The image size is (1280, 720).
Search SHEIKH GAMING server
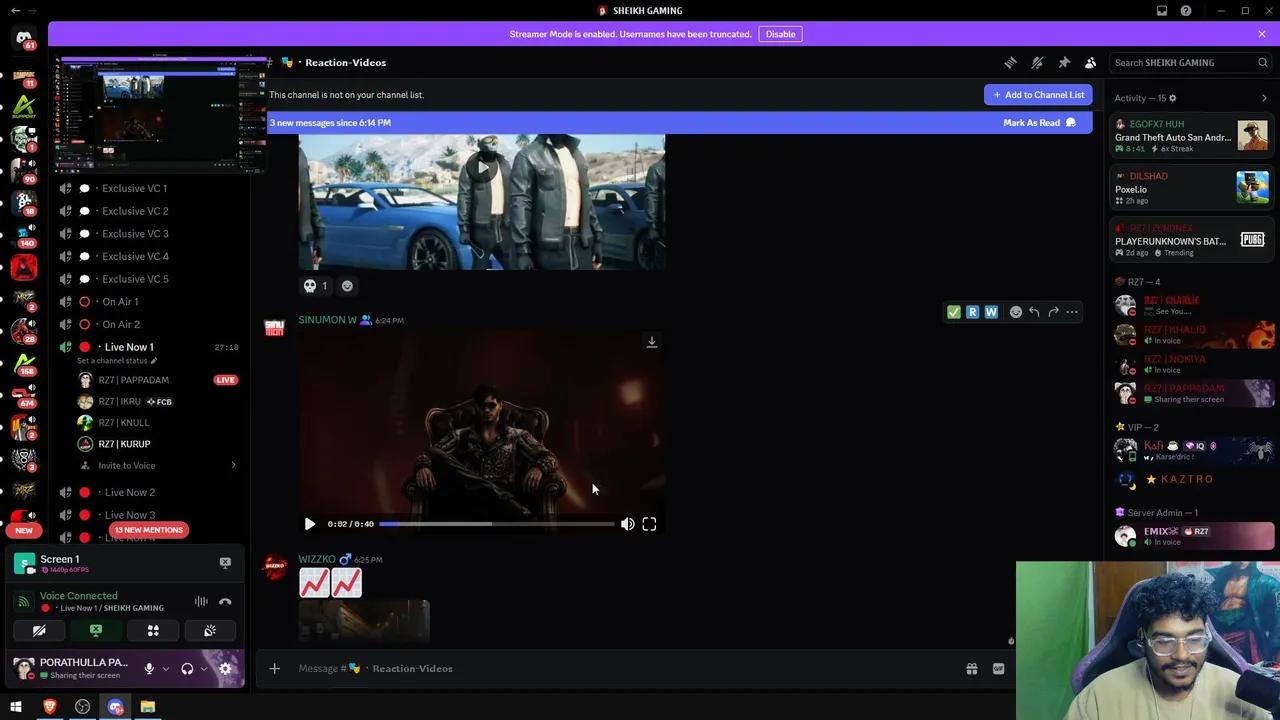pyautogui.click(x=1191, y=62)
